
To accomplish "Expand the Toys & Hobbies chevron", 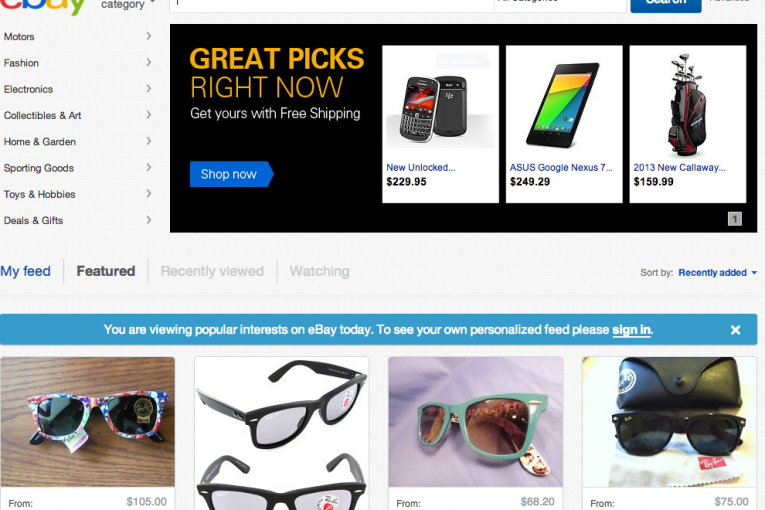I will pos(149,194).
